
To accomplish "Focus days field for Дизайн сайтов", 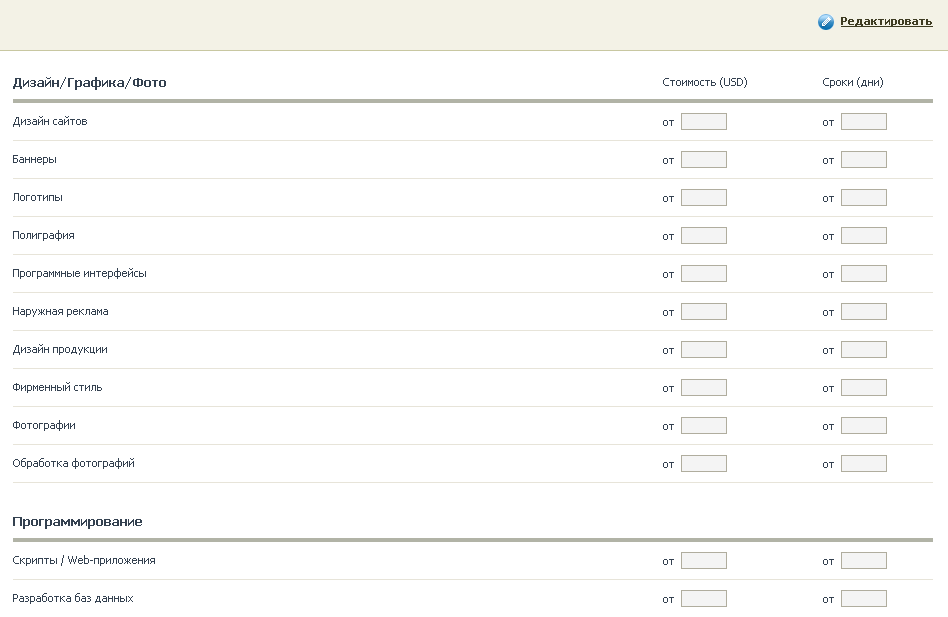I will 864,121.
